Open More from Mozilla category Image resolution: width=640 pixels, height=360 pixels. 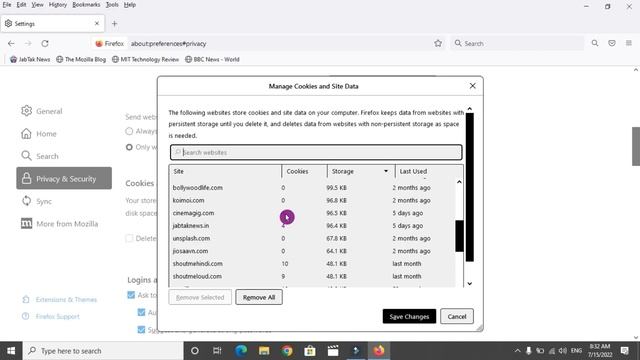click(60, 224)
